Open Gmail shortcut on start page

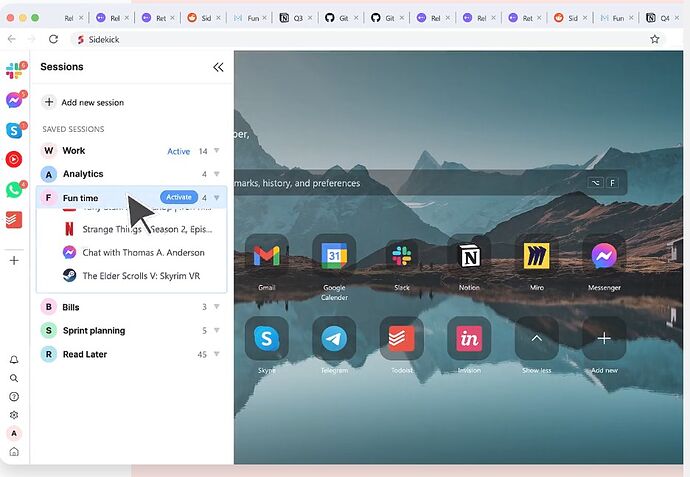point(267,256)
